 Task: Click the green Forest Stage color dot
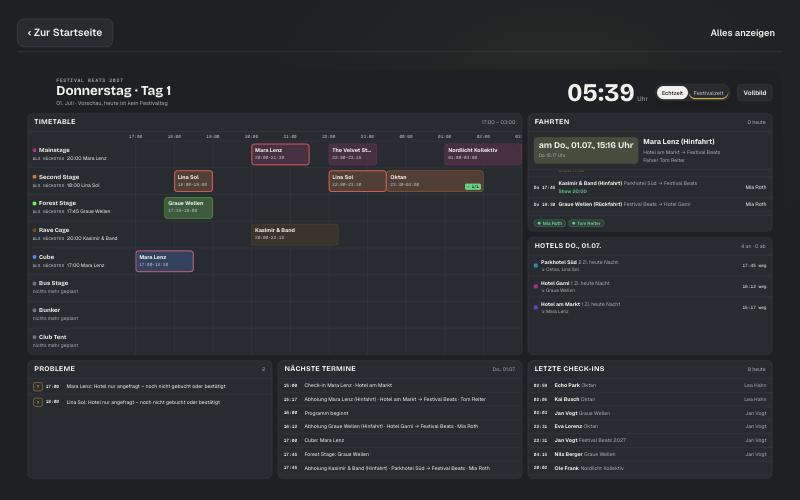(x=35, y=204)
